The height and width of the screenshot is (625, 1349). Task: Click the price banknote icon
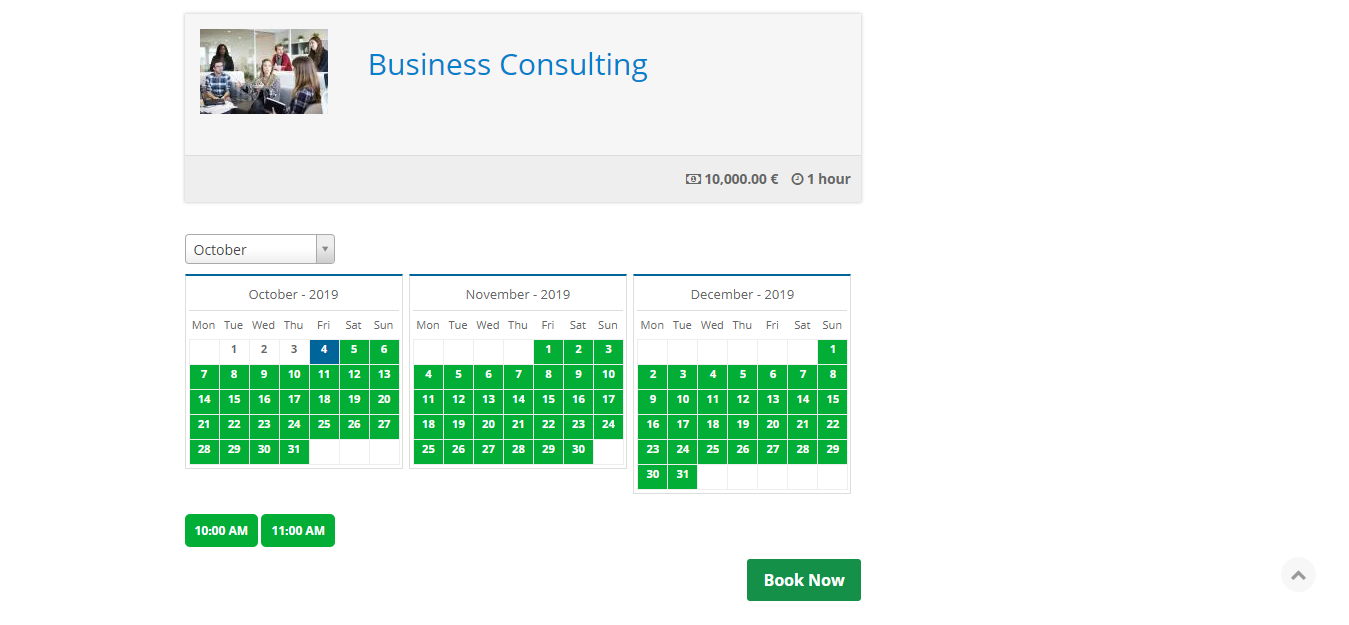(x=693, y=179)
